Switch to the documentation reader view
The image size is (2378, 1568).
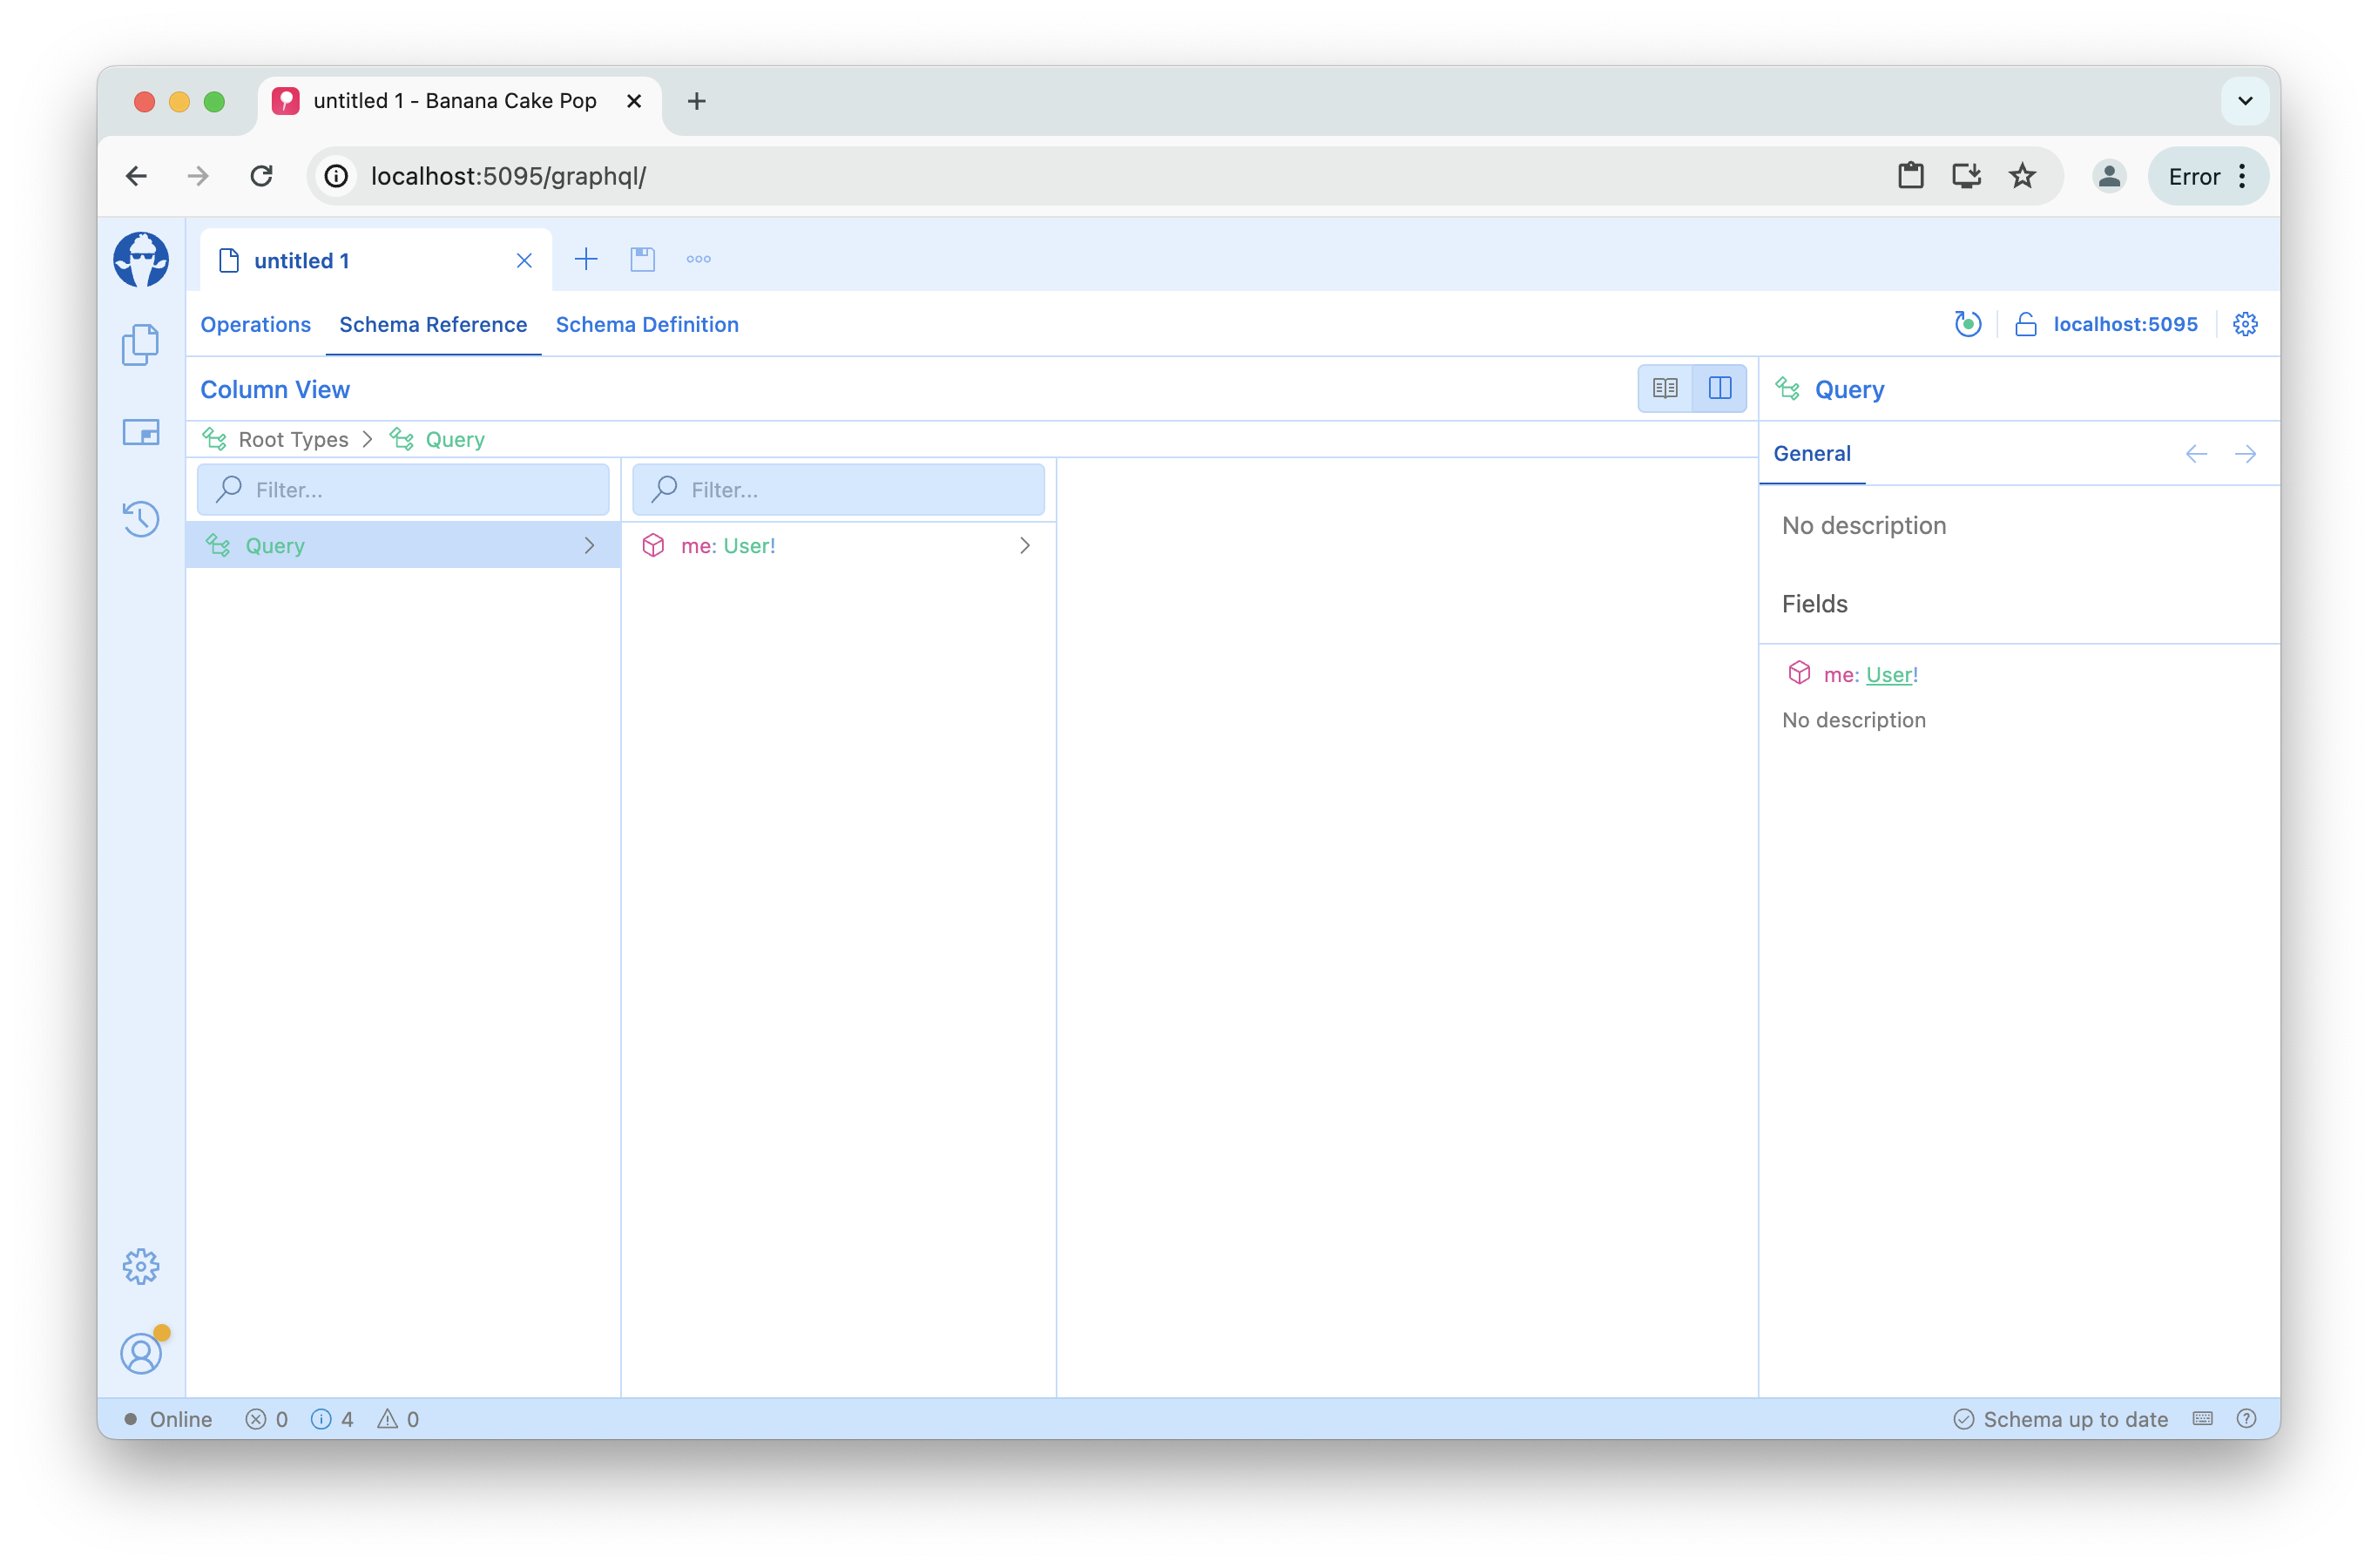click(1665, 388)
